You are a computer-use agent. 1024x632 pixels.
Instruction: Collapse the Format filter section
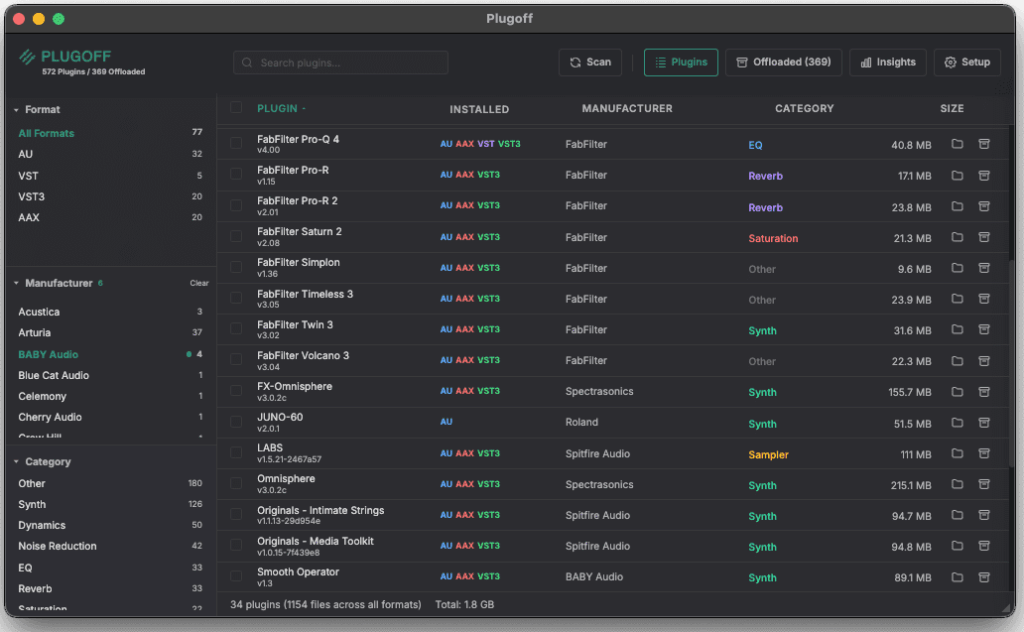[x=17, y=110]
